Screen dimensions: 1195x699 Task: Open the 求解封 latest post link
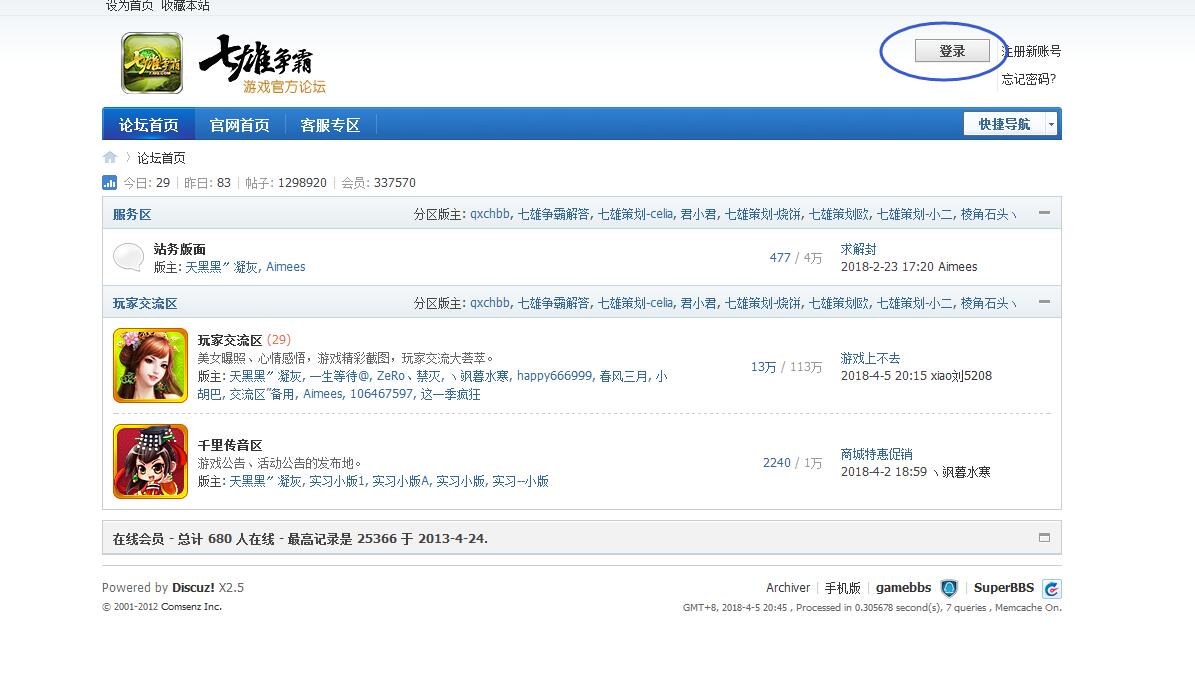click(x=858, y=249)
